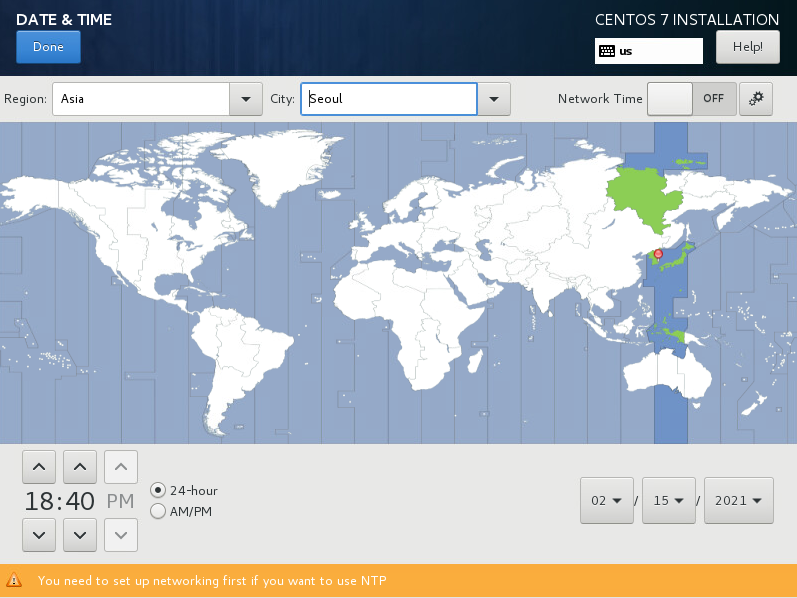
Task: Click the Done button
Action: pyautogui.click(x=48, y=47)
